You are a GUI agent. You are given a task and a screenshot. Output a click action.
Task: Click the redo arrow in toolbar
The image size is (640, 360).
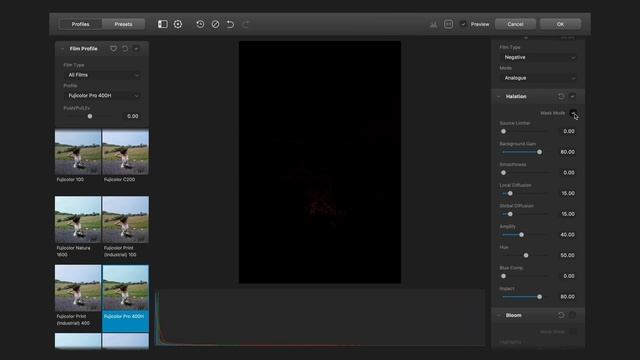245,24
